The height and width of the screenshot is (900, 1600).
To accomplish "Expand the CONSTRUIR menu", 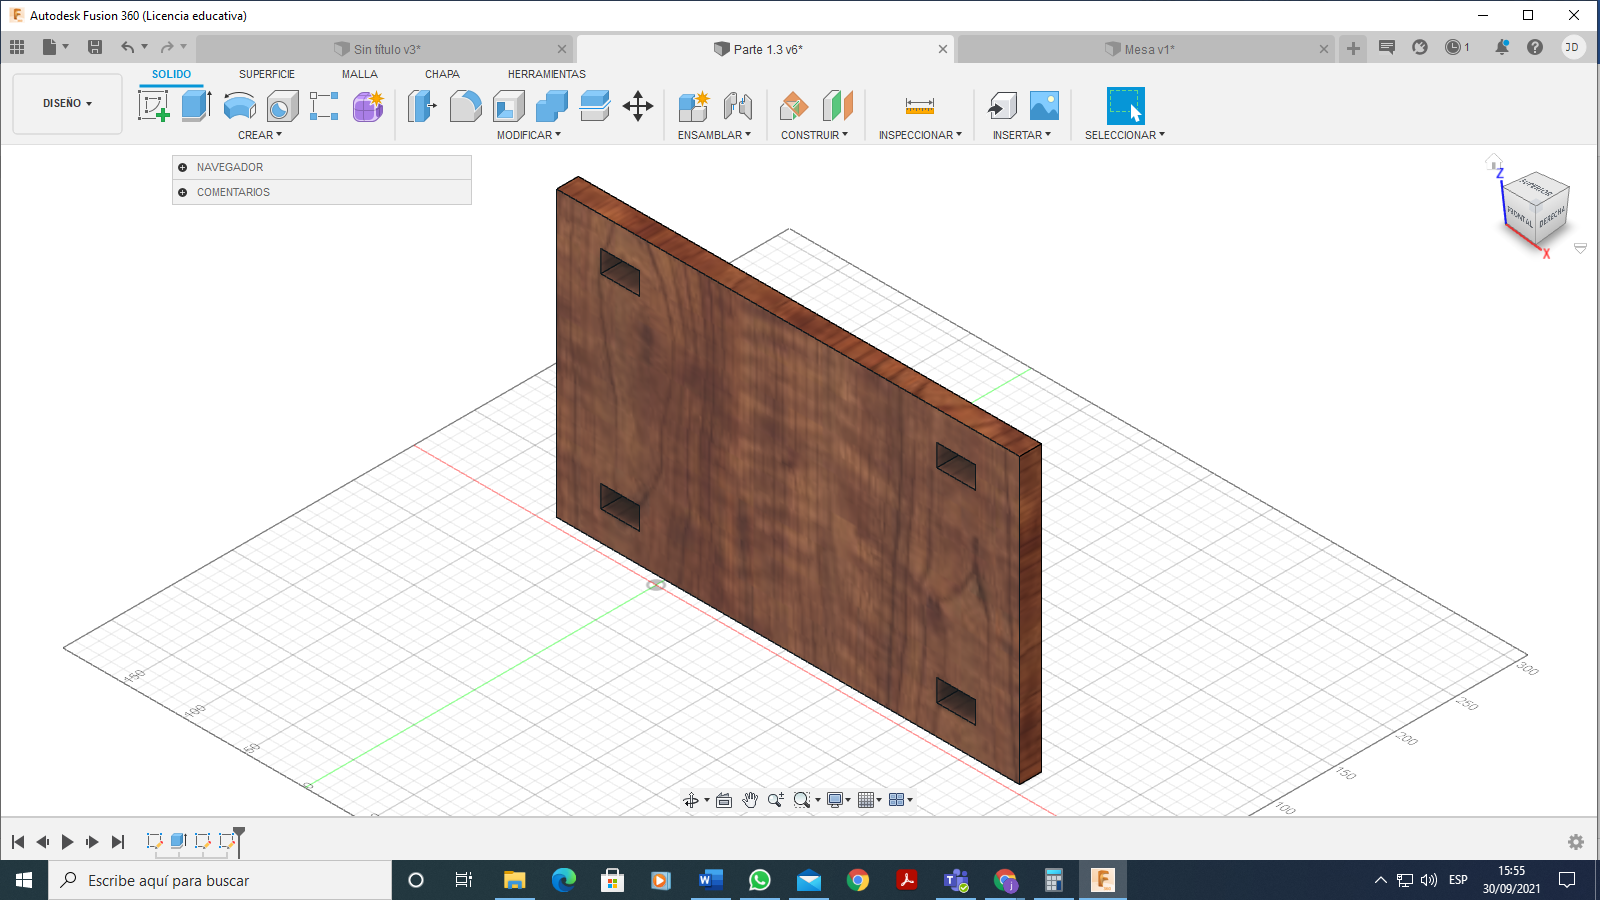I will coord(814,135).
